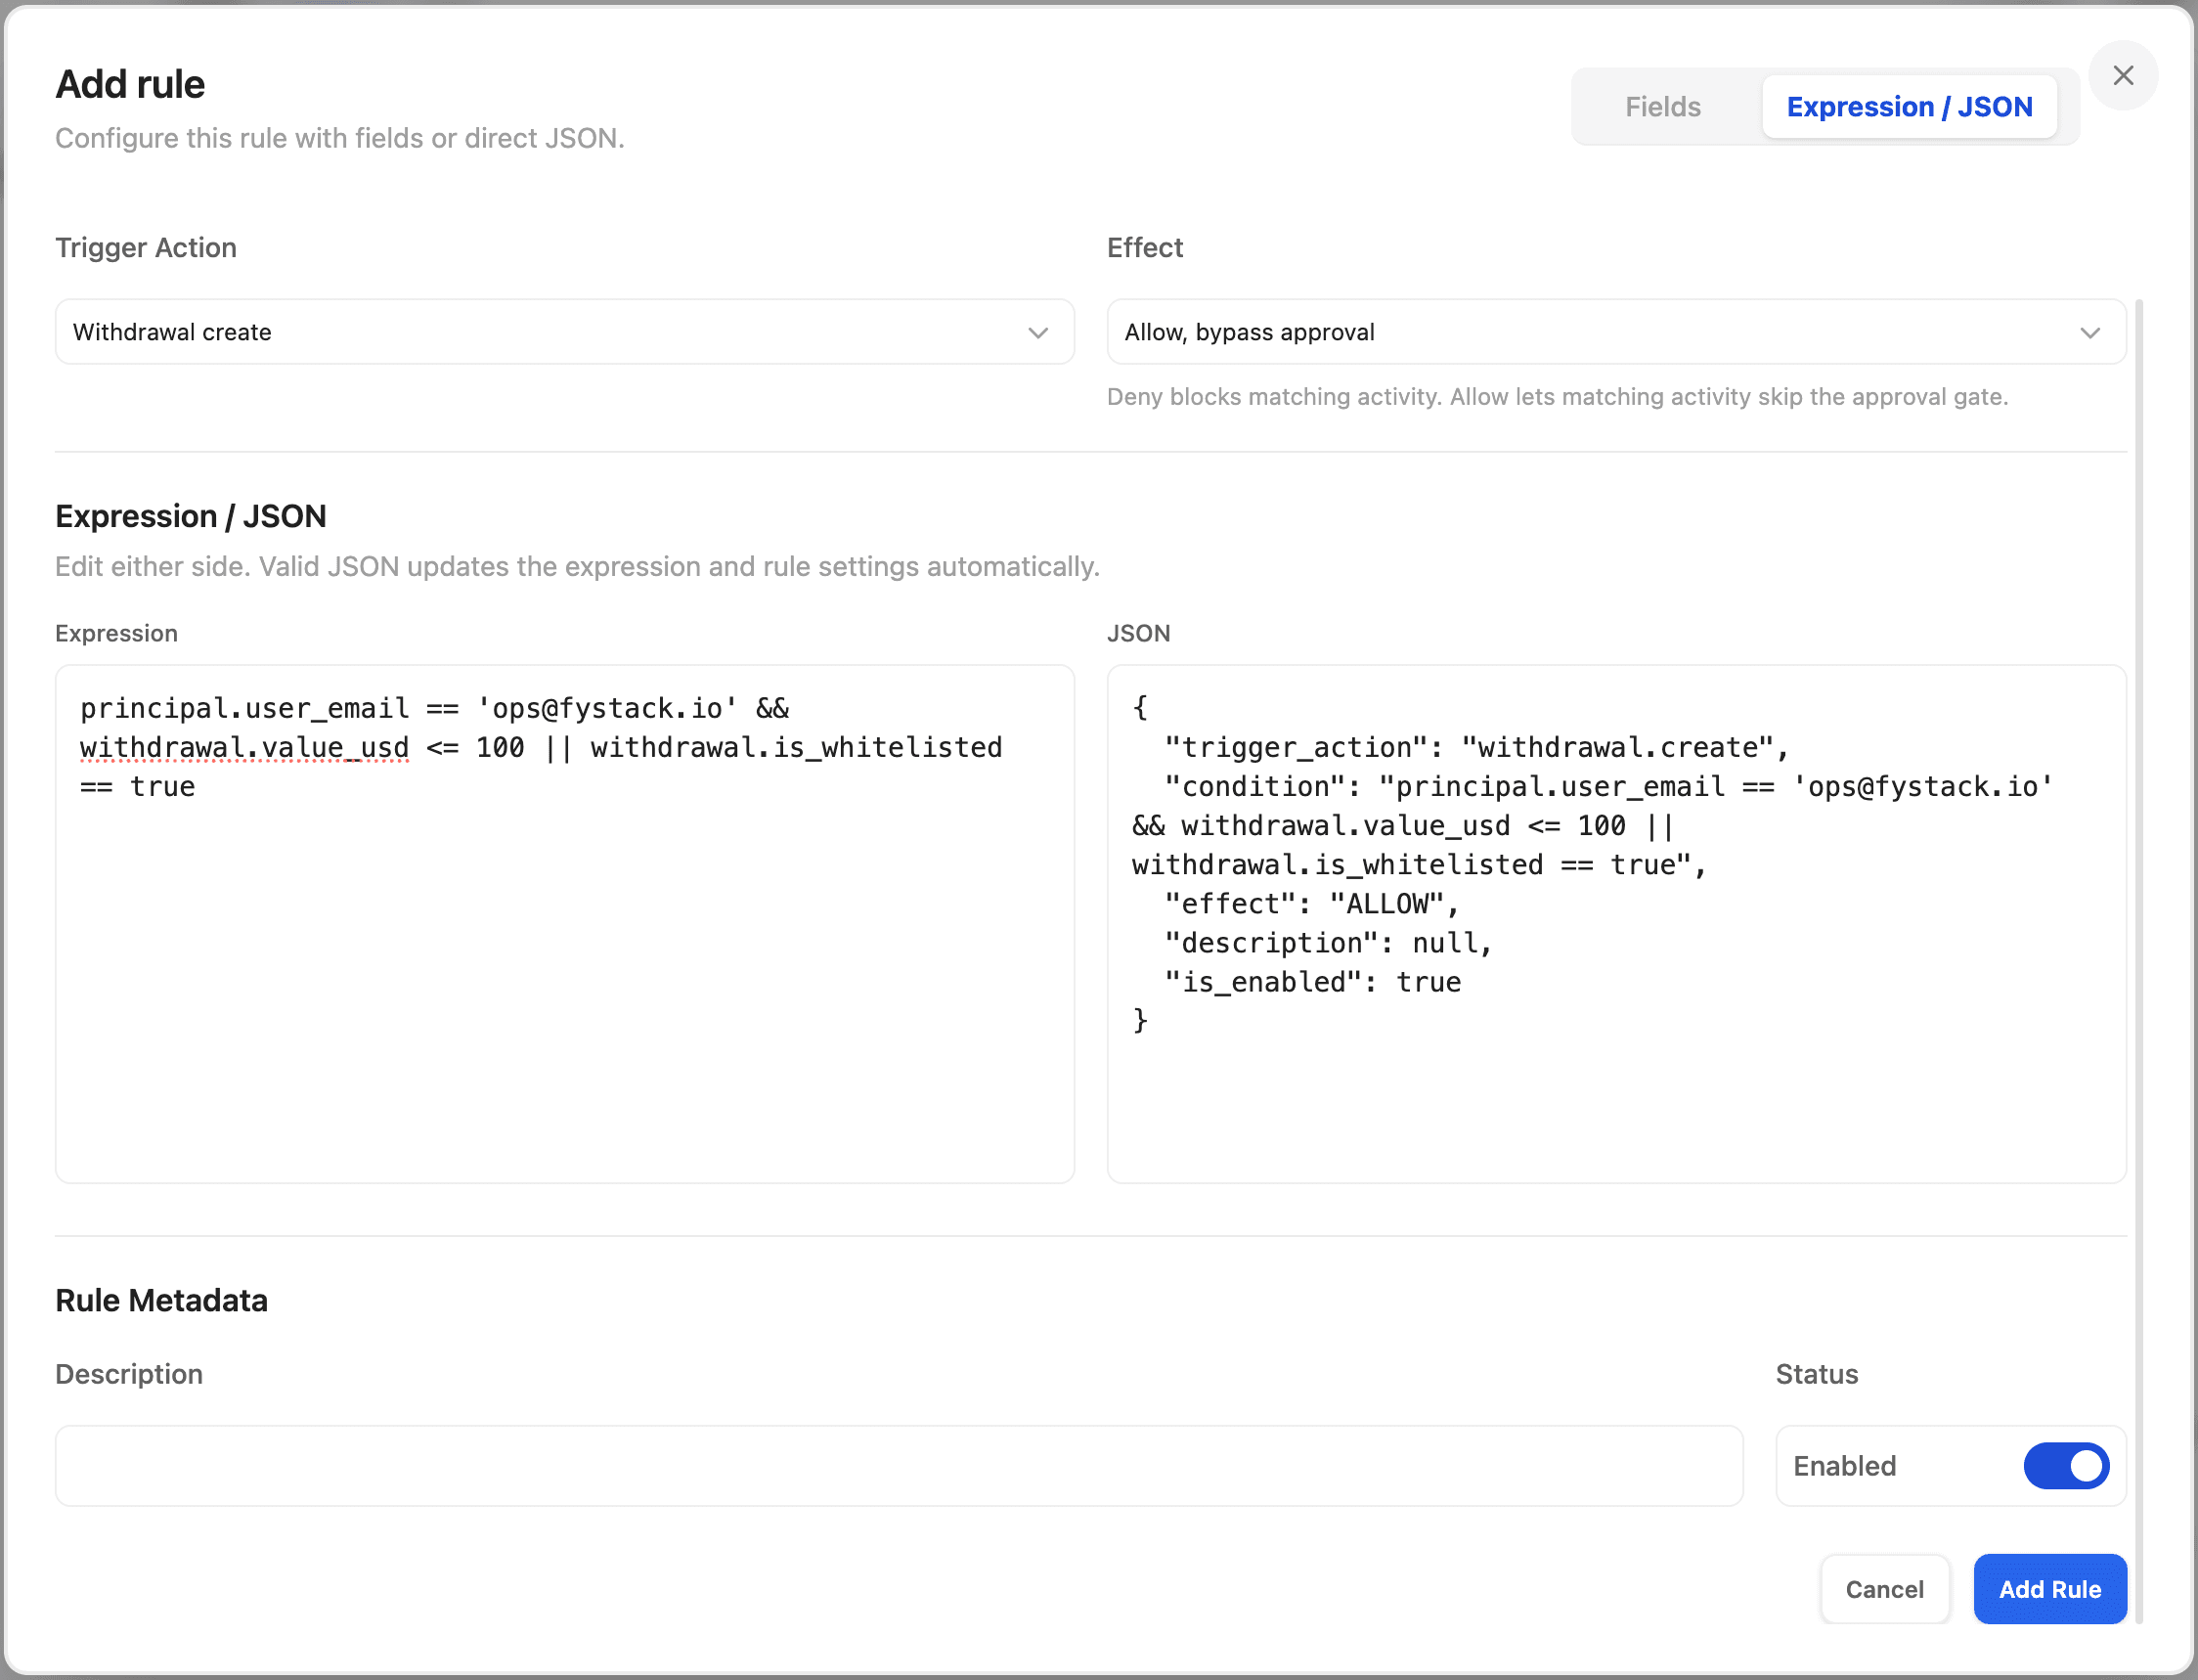Open the Effect dropdown
Viewport: 2198px width, 1680px height.
coord(1615,331)
